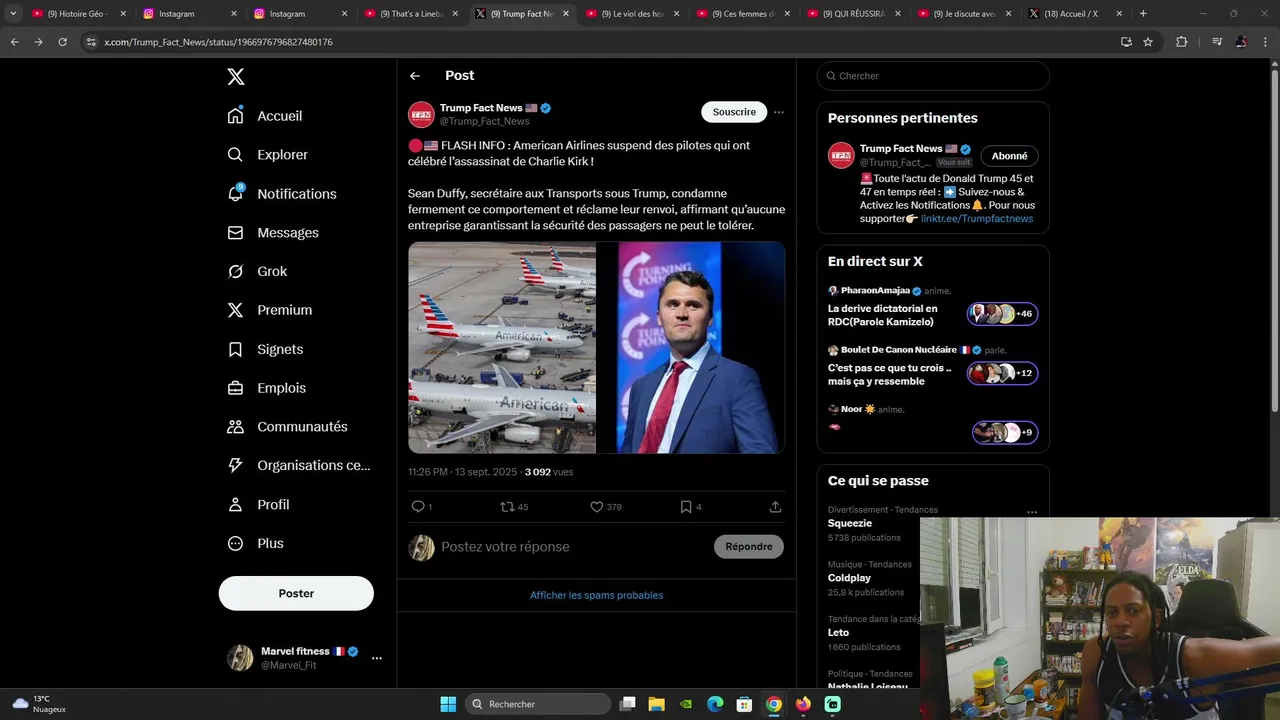1280x720 pixels.
Task: Open Signets bookmarks page
Action: tap(265, 349)
